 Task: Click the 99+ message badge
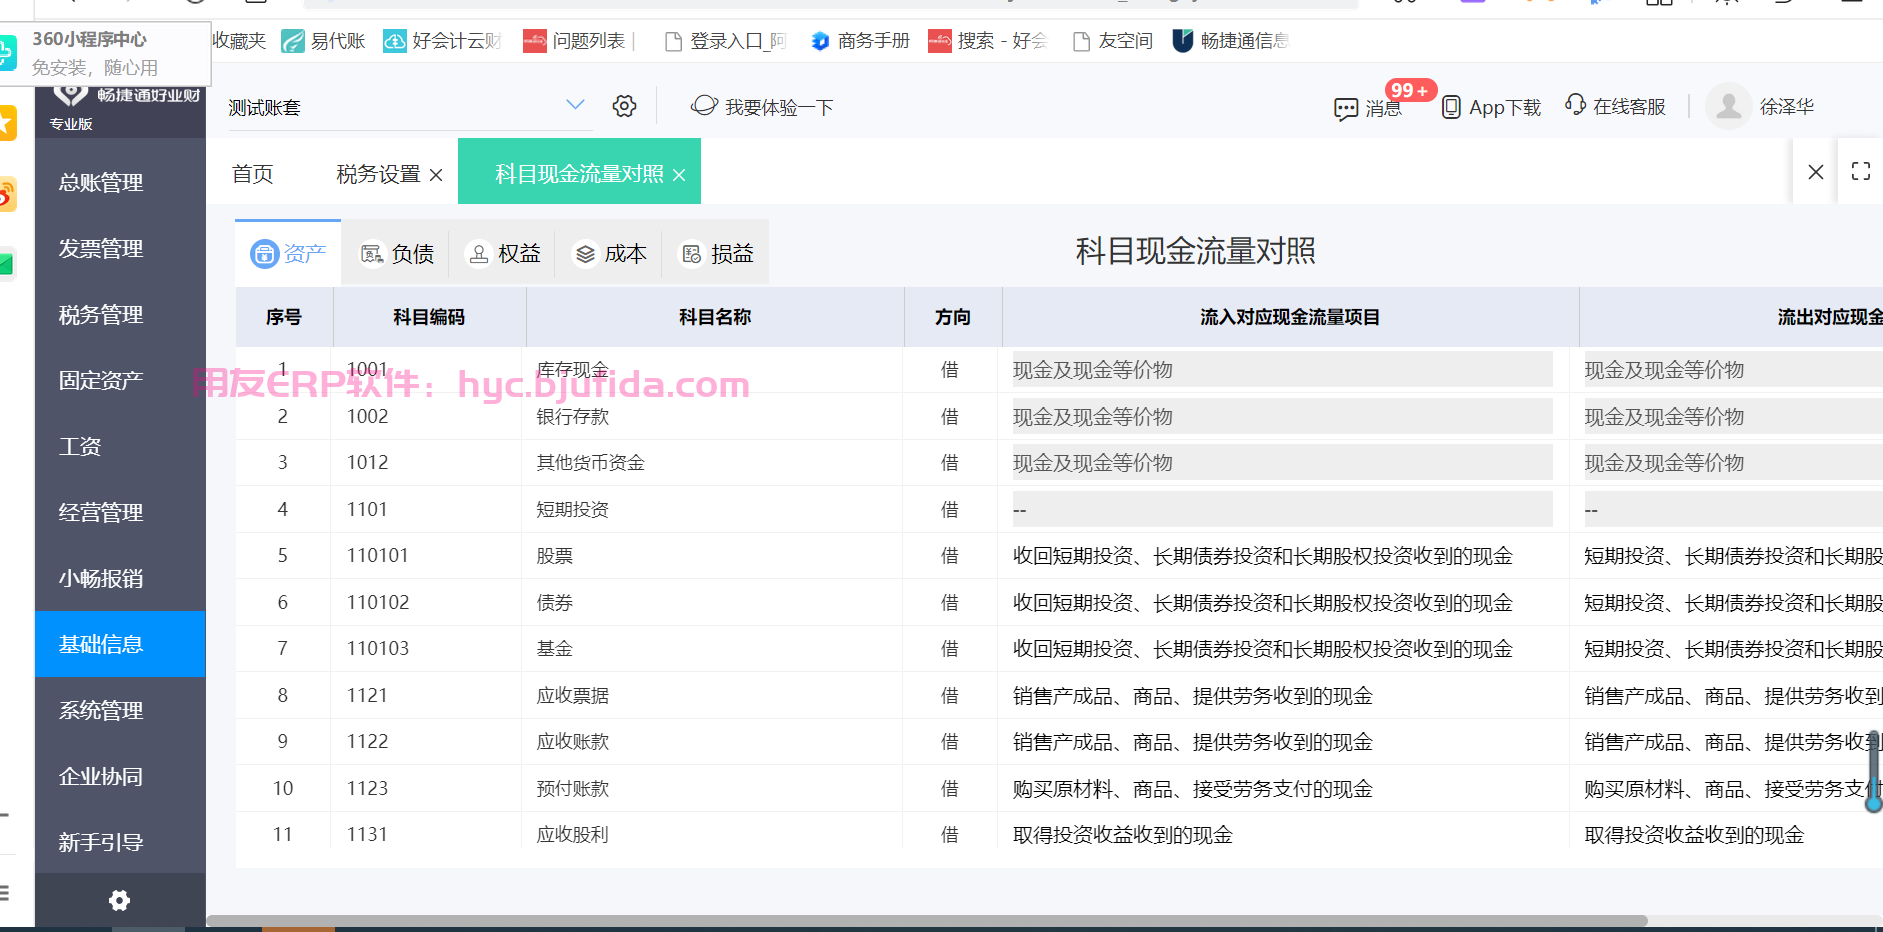click(x=1410, y=90)
